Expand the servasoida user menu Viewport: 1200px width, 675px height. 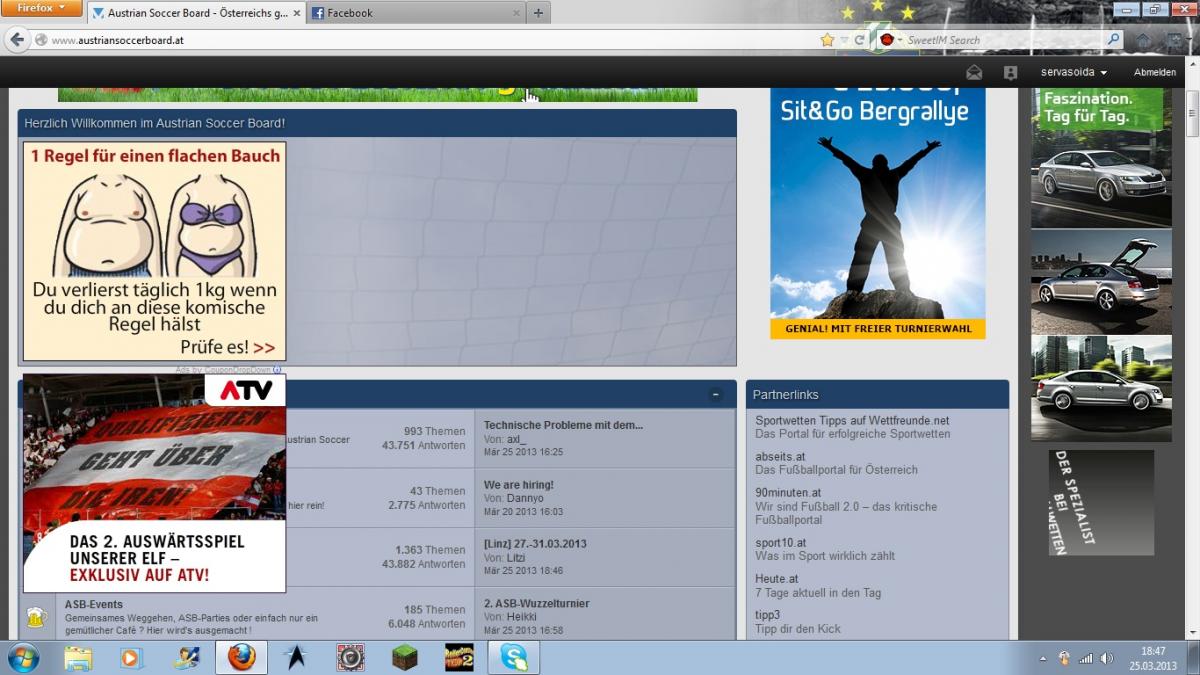pyautogui.click(x=1074, y=73)
